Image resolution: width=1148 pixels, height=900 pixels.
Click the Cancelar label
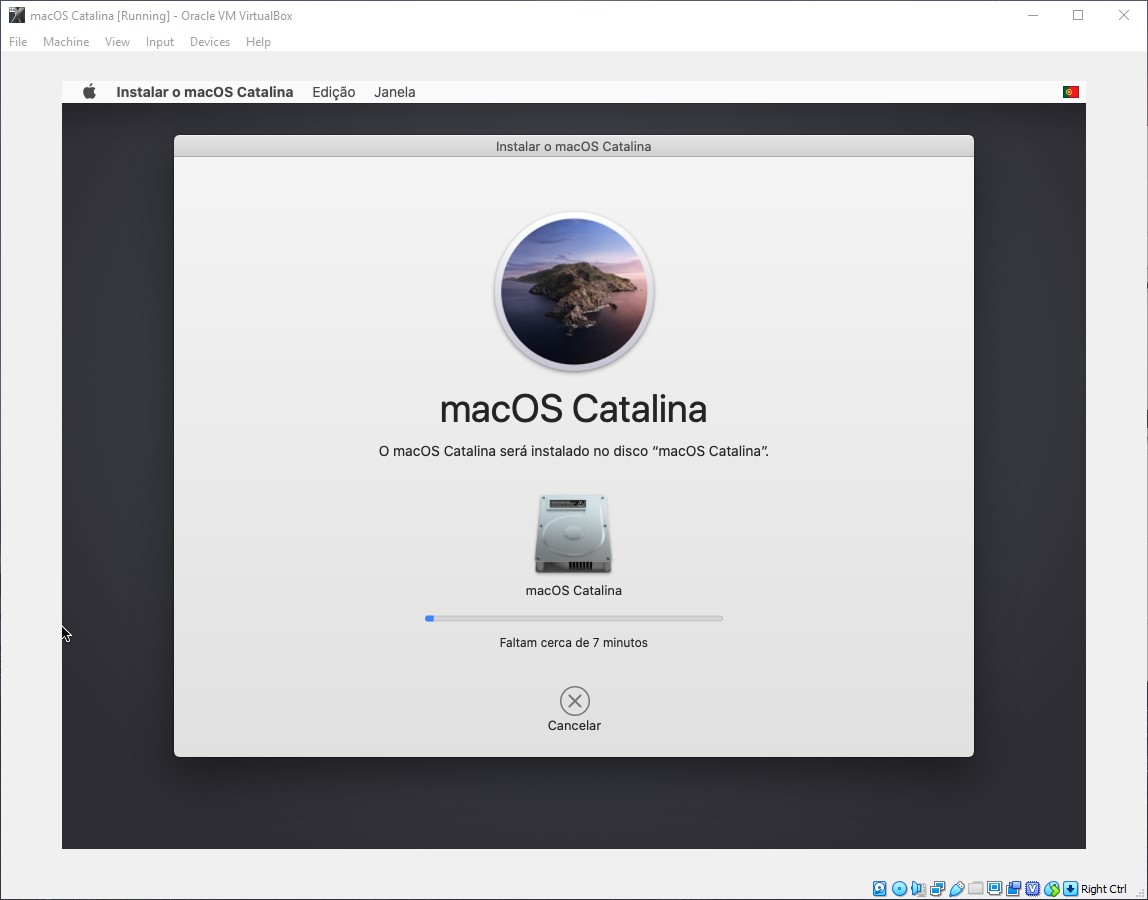pos(574,726)
